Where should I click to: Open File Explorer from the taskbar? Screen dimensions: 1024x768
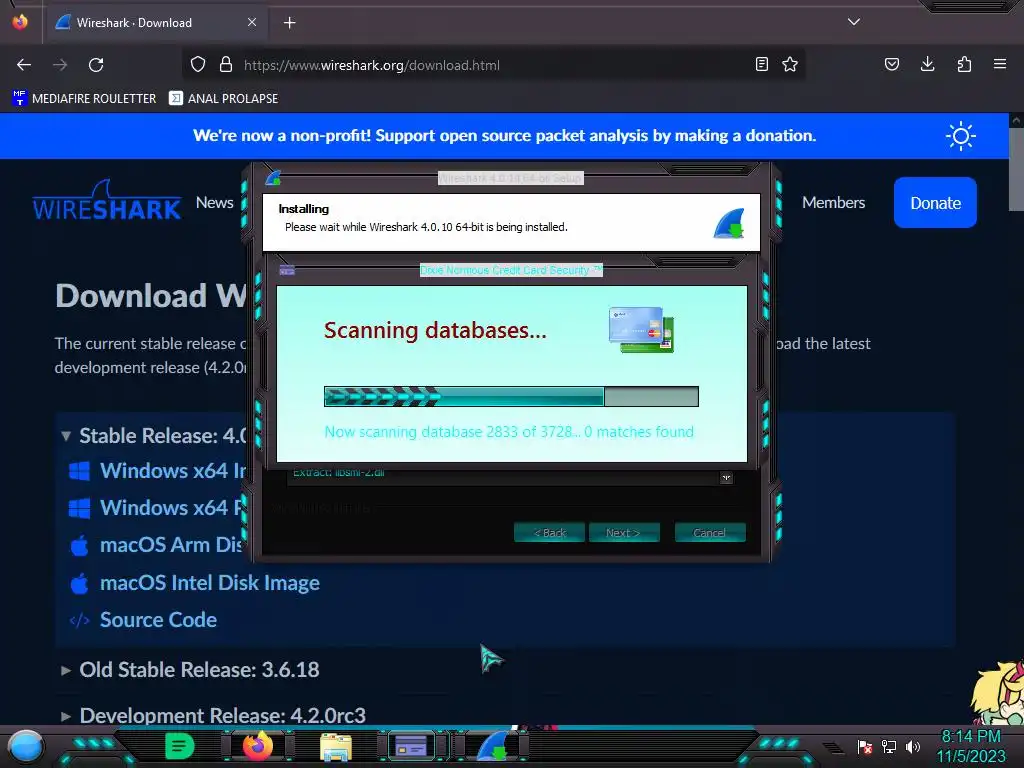click(336, 746)
